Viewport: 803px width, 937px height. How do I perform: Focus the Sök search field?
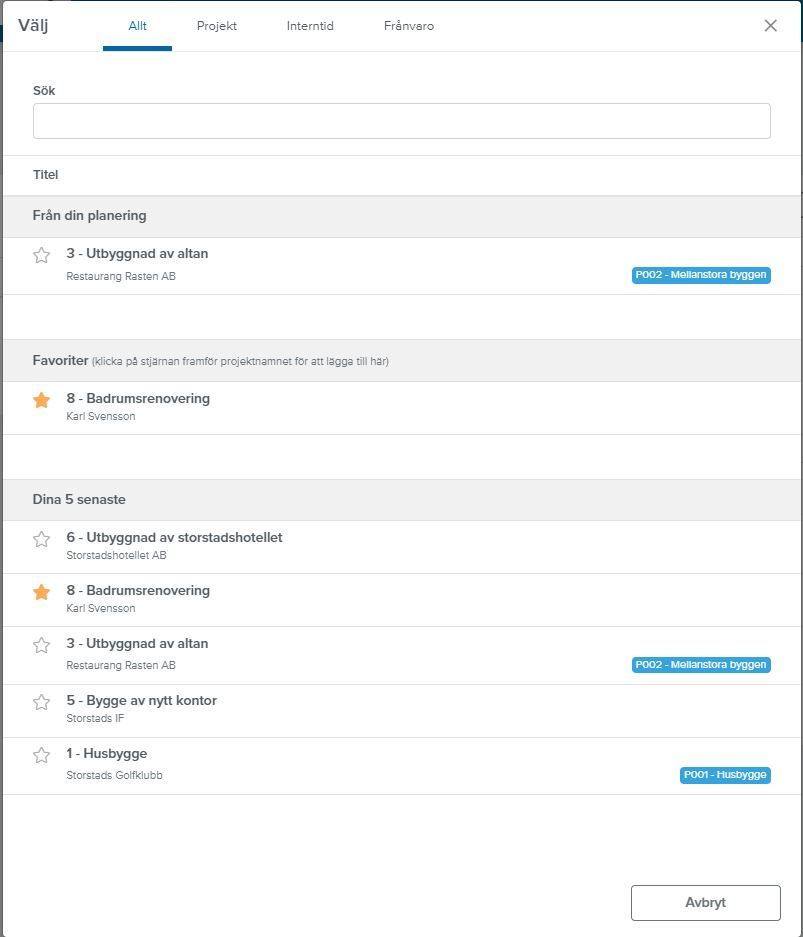pos(402,121)
